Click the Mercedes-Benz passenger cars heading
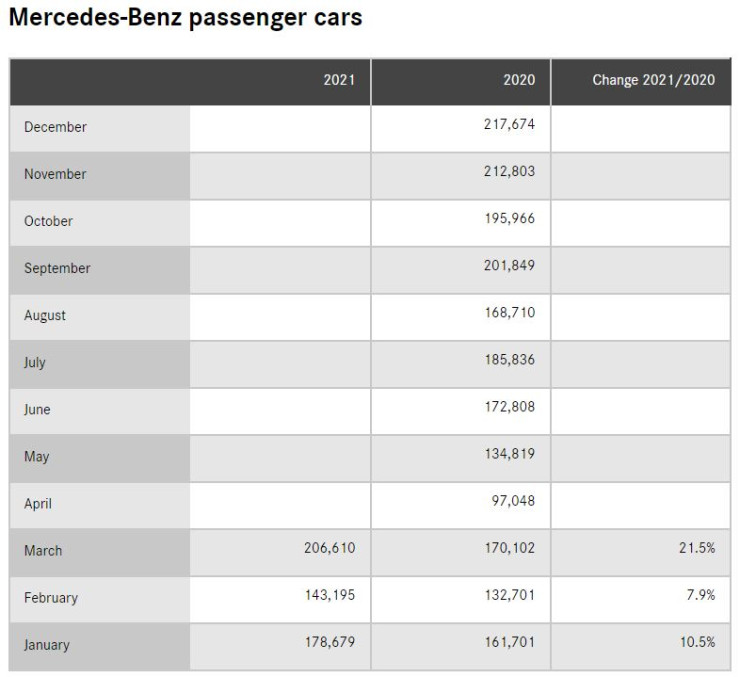Image resolution: width=740 pixels, height=677 pixels. pos(185,19)
